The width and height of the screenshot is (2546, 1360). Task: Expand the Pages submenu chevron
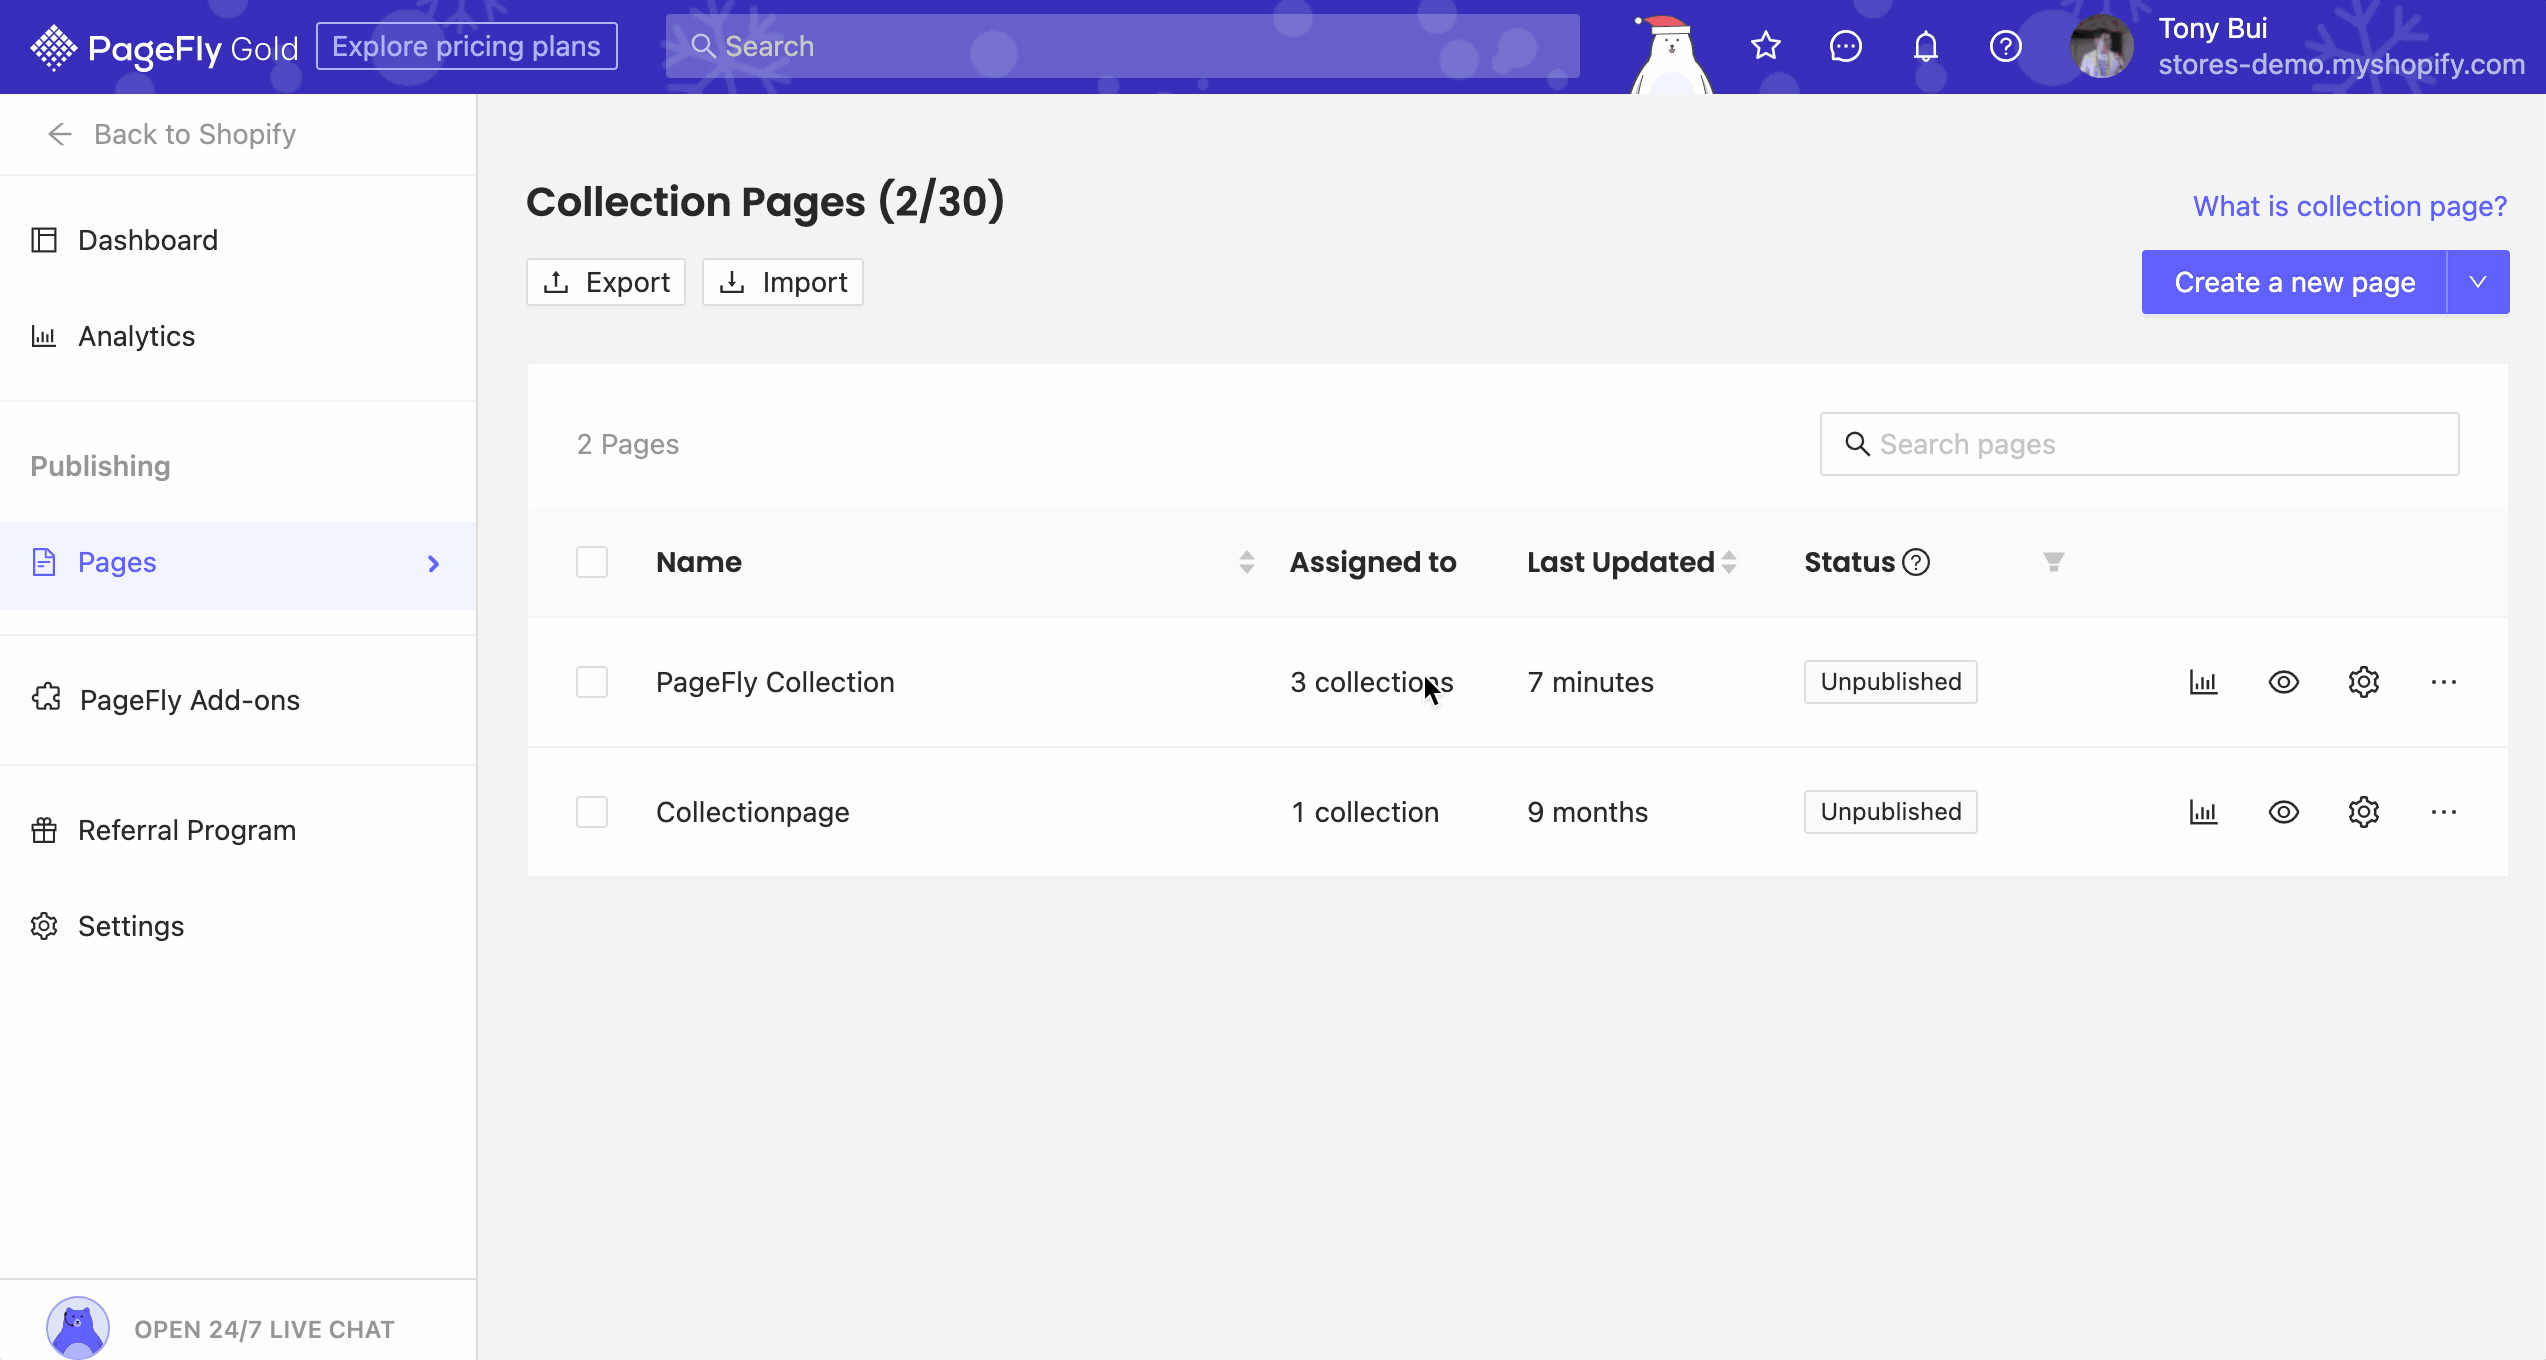coord(433,564)
